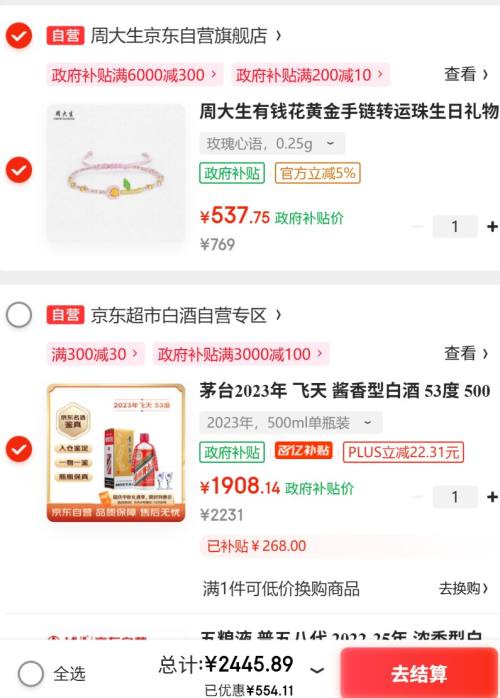Open the 玫瑰心语 0.25g variant dropdown
Image resolution: width=500 pixels, height=698 pixels.
coord(272,143)
